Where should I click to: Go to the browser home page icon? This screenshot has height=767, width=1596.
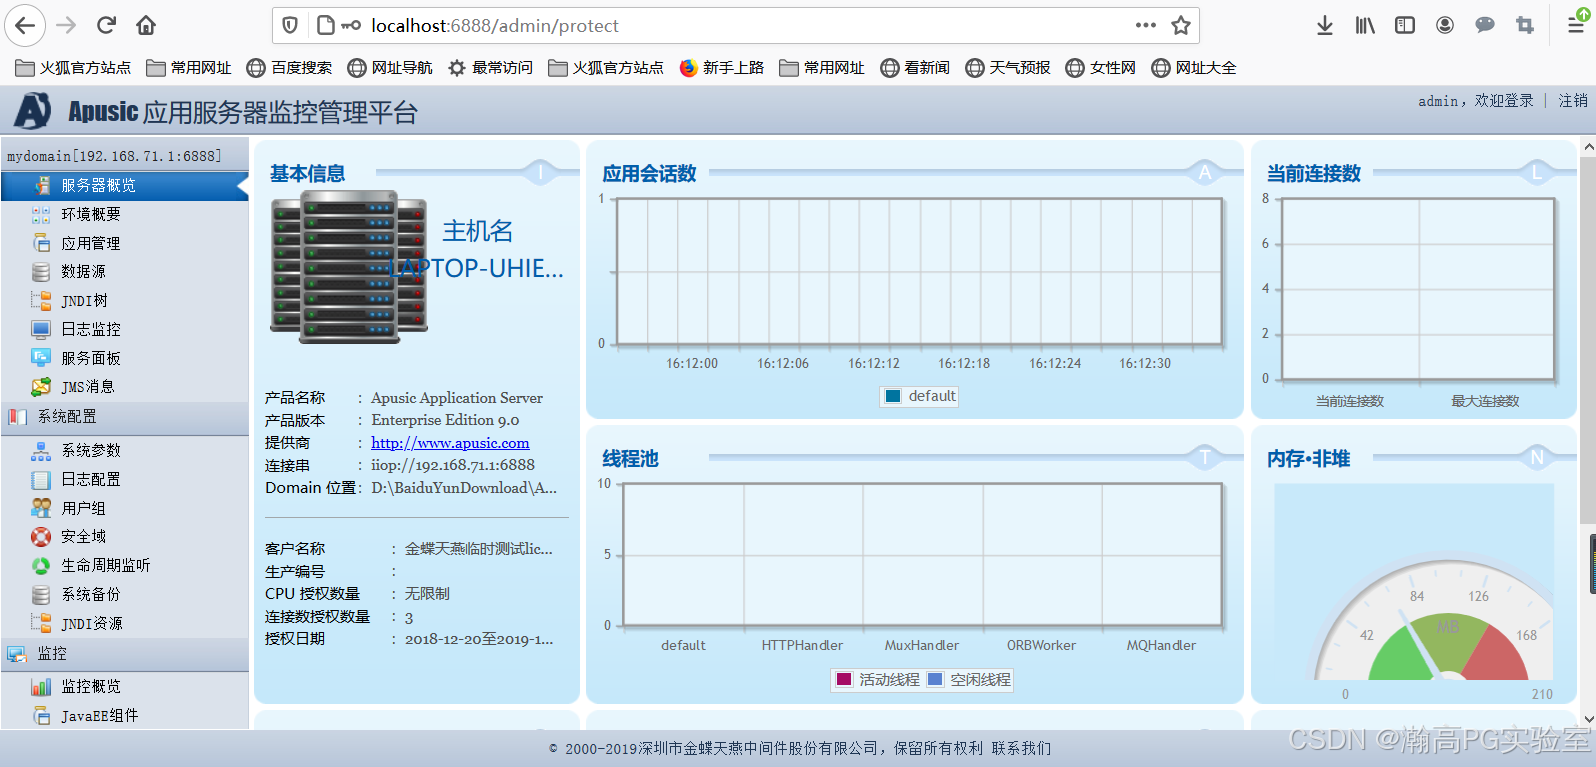coord(146,25)
